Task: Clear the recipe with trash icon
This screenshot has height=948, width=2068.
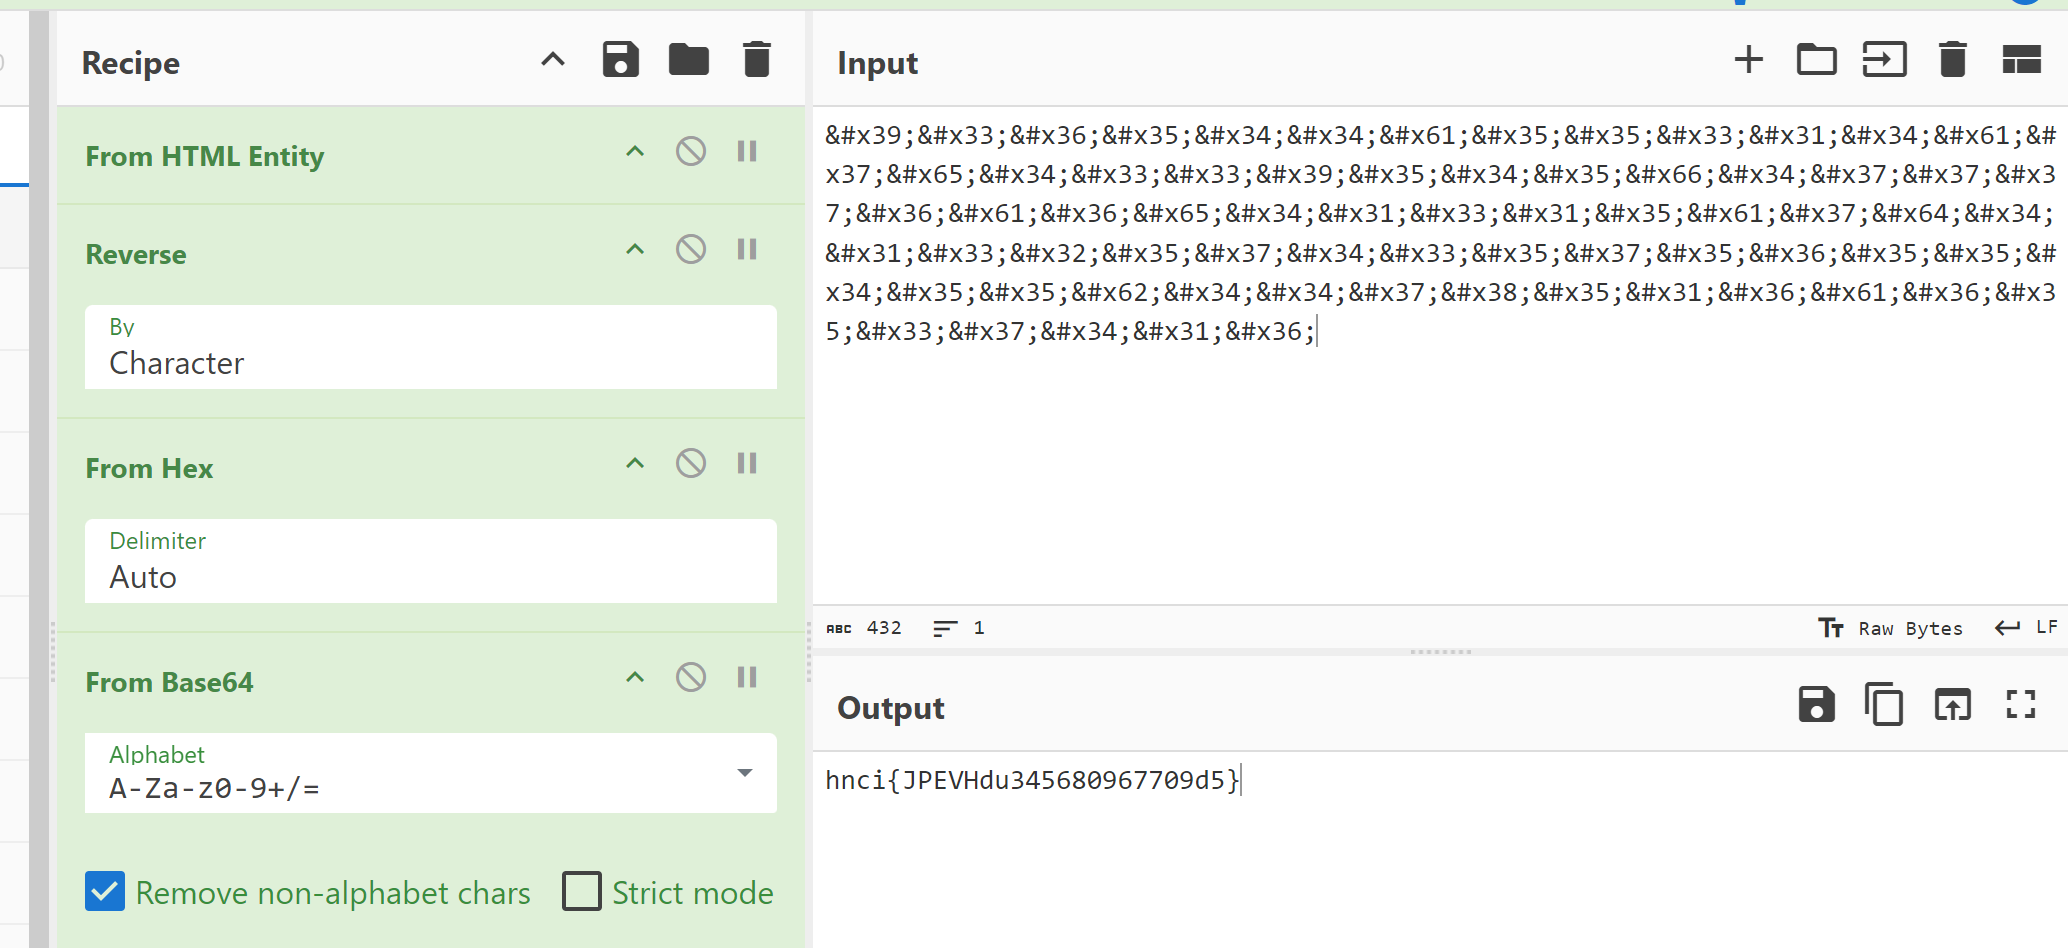Action: [x=757, y=60]
